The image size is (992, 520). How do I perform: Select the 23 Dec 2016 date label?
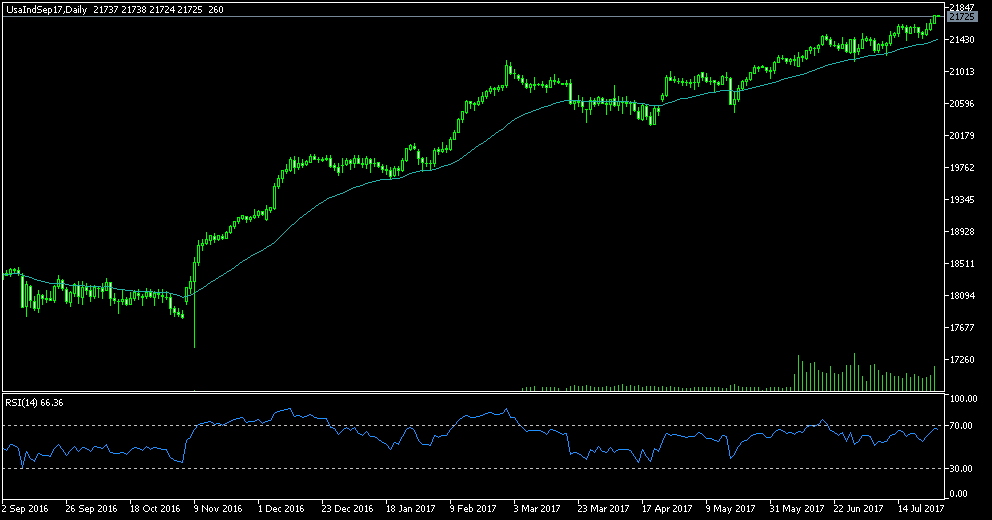coord(347,509)
